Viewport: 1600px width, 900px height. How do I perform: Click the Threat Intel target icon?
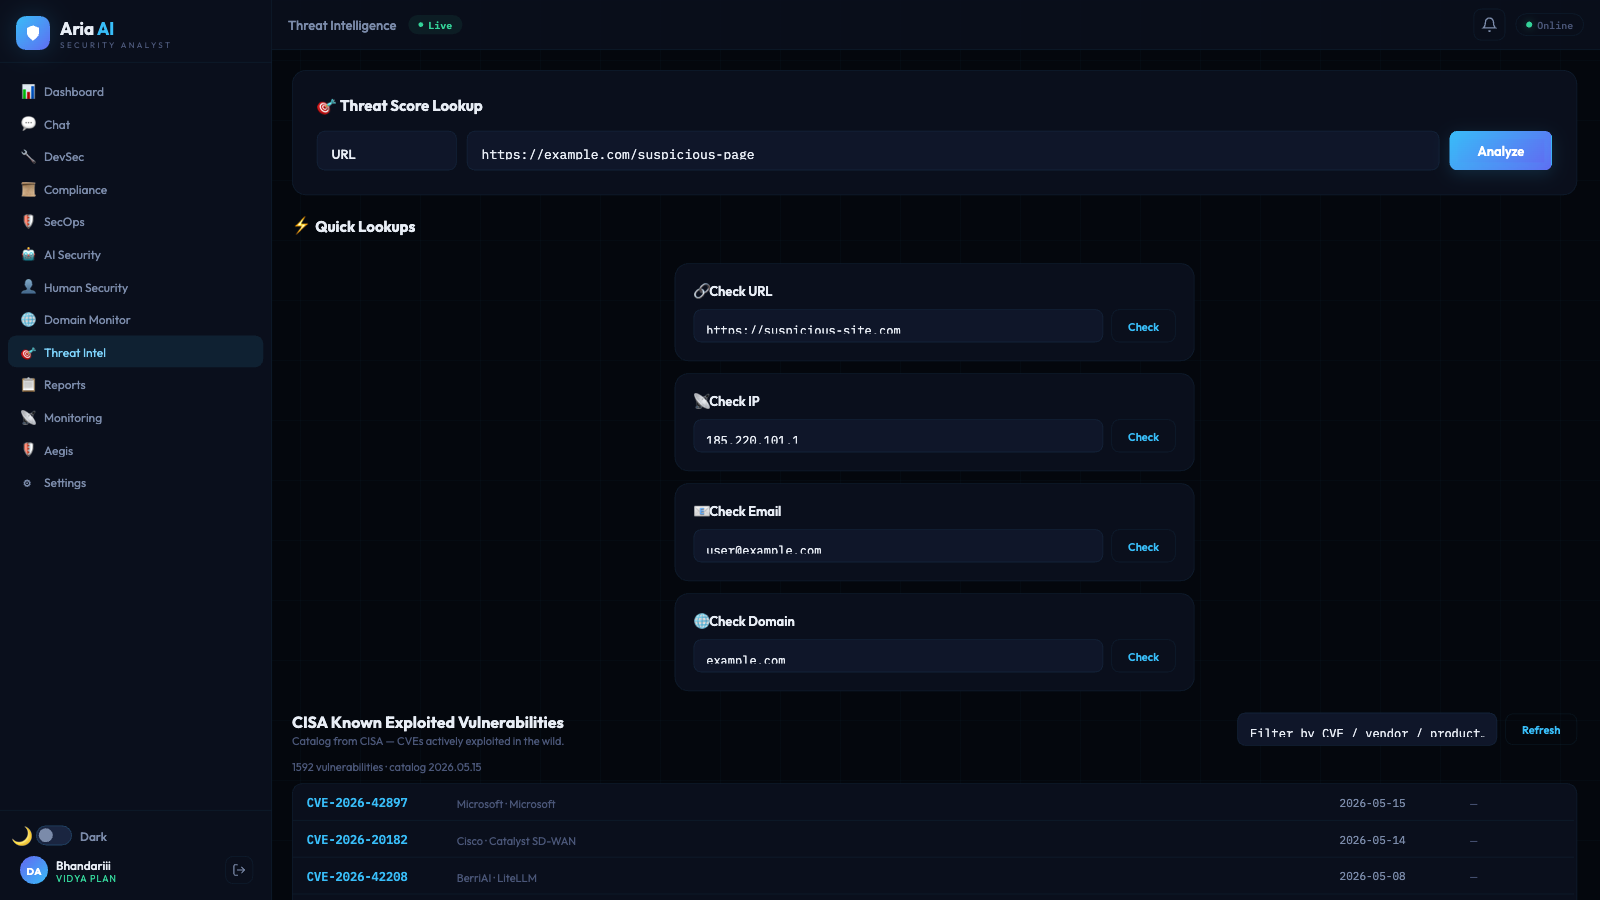(28, 353)
